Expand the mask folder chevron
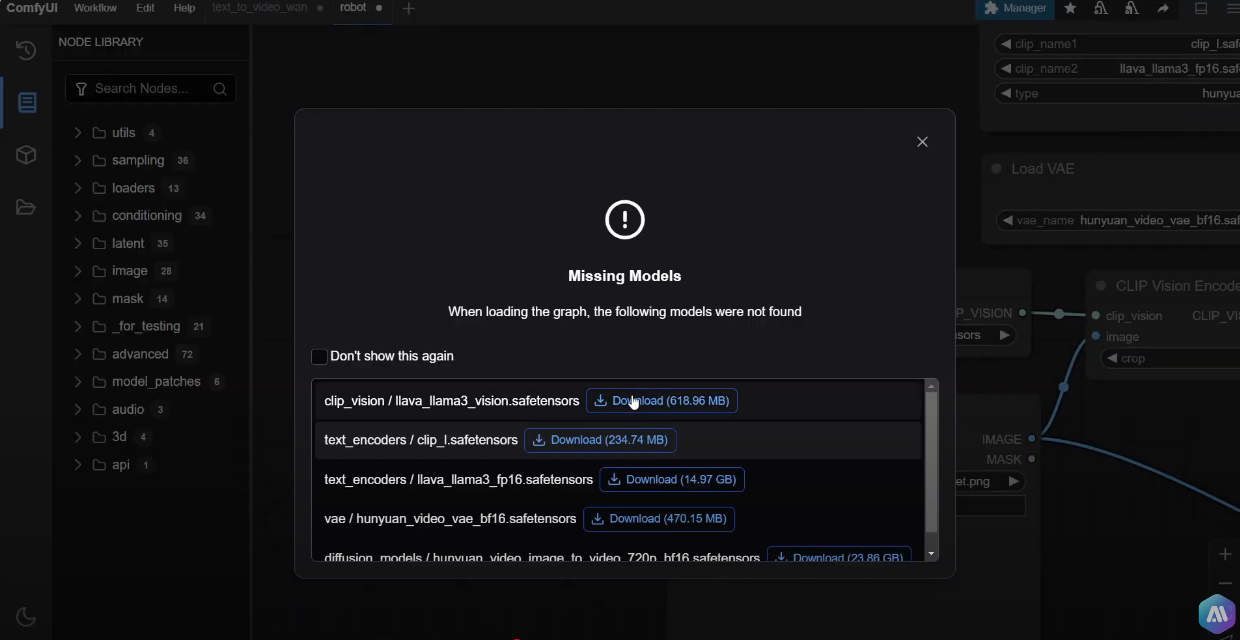The image size is (1240, 640). (x=77, y=299)
